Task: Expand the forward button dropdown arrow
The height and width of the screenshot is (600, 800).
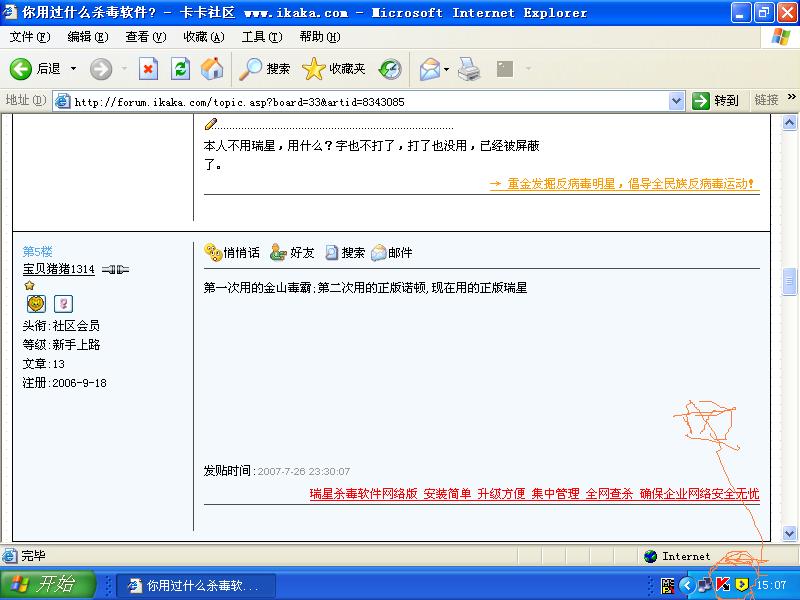Action: pos(123,68)
